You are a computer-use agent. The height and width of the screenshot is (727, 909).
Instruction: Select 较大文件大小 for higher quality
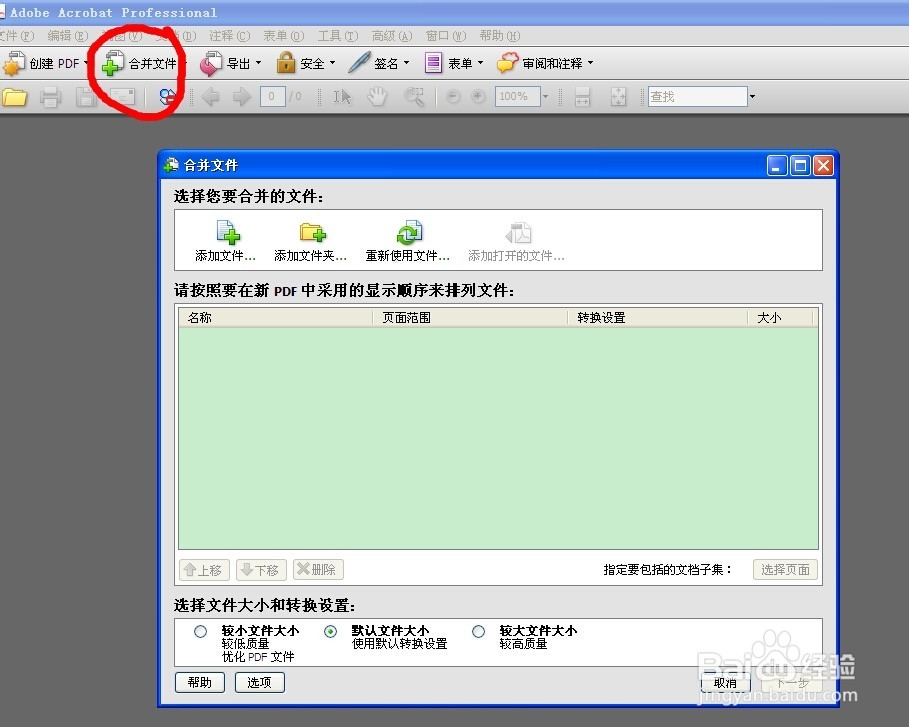pyautogui.click(x=479, y=631)
